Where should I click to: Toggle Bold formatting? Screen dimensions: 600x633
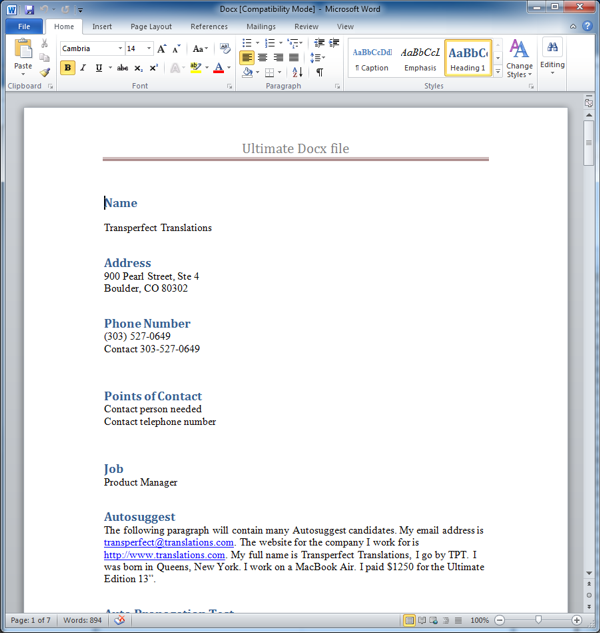(68, 68)
